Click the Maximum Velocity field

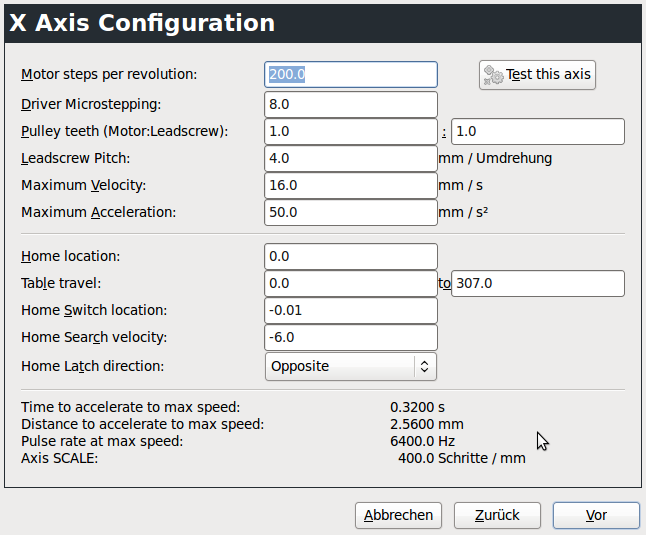tap(351, 185)
